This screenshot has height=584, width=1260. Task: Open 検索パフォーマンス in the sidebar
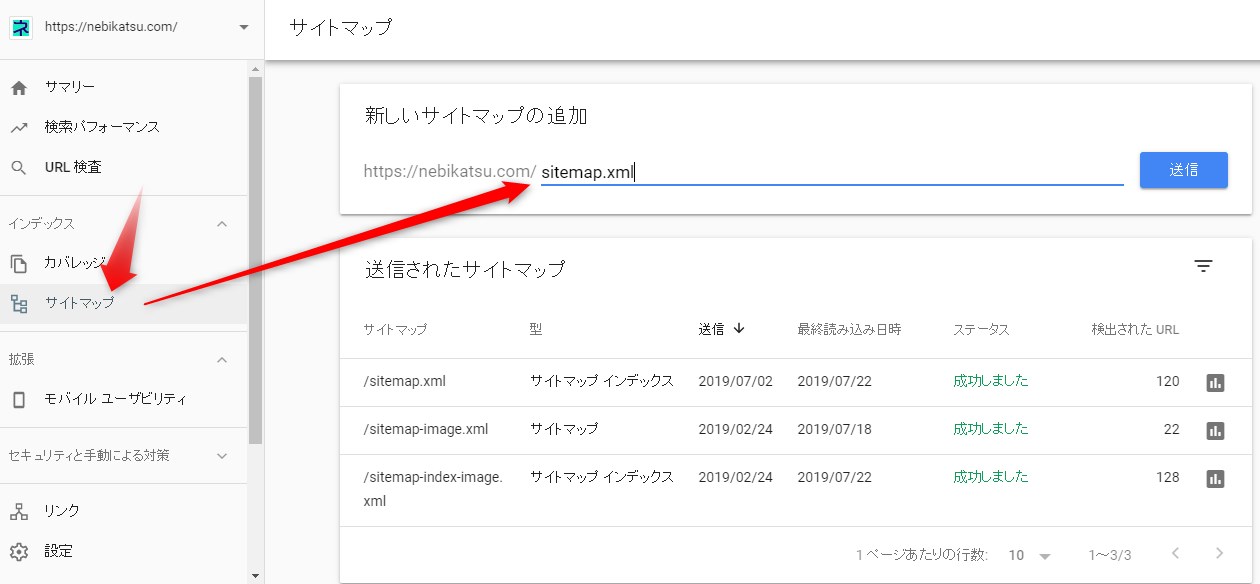point(102,128)
